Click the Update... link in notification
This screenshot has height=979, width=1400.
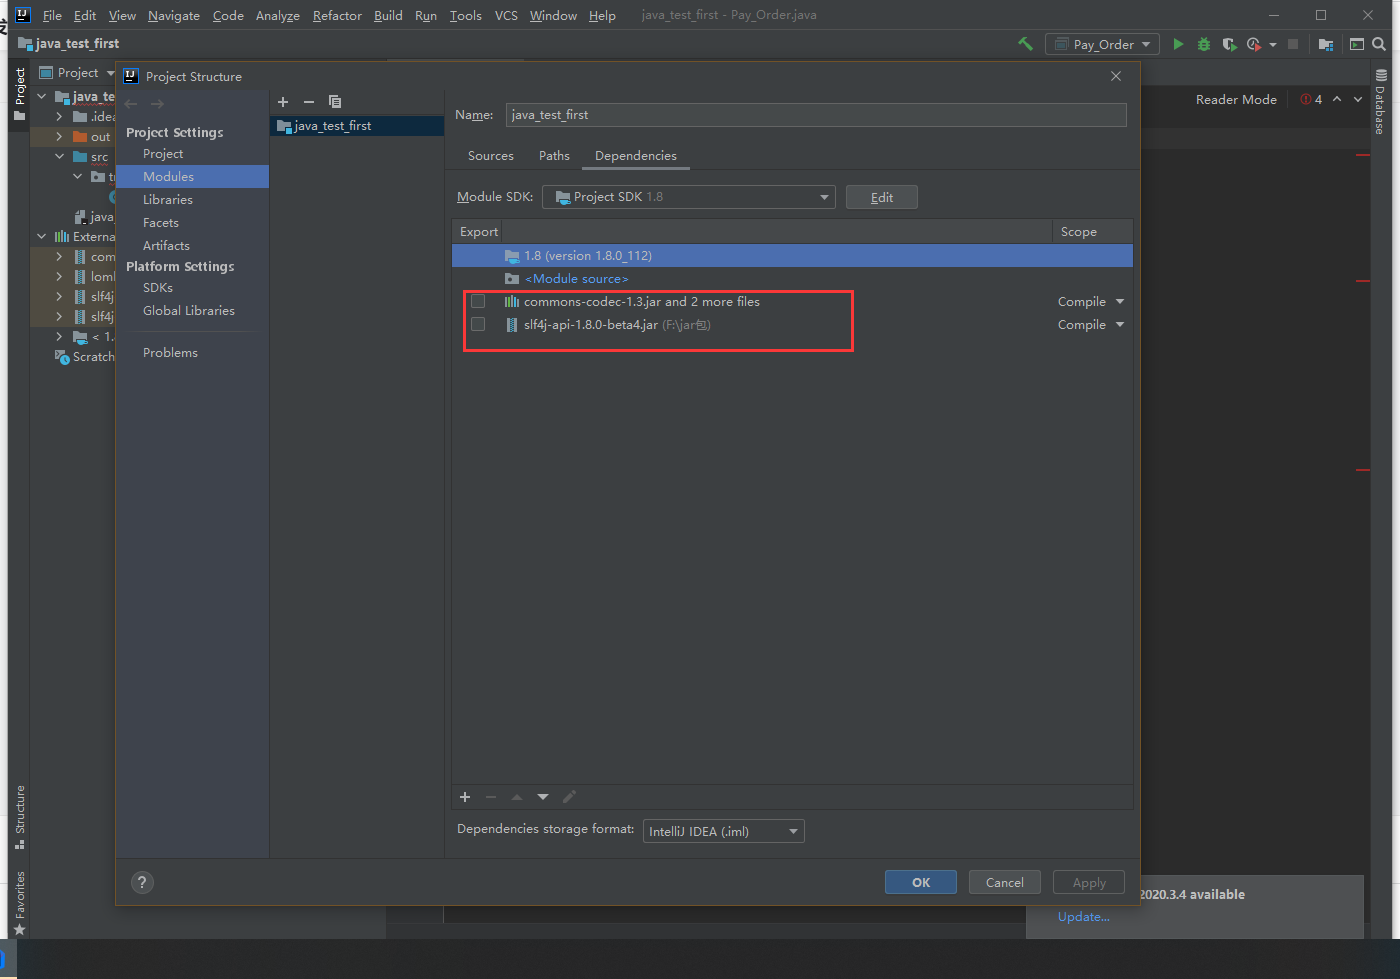[x=1084, y=917]
